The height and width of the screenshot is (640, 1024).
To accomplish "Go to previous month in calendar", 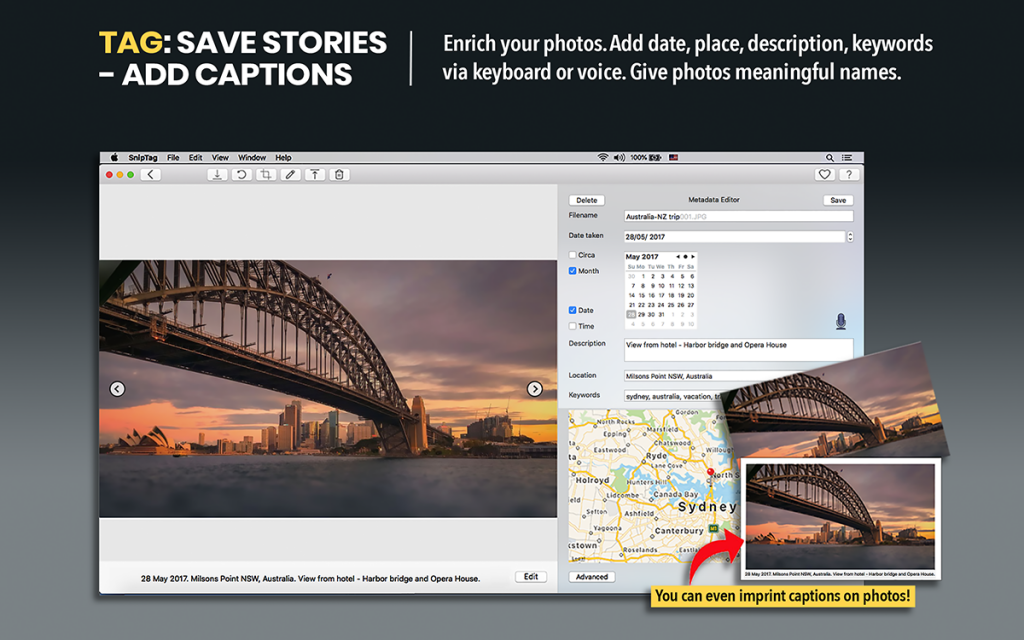I will (677, 257).
